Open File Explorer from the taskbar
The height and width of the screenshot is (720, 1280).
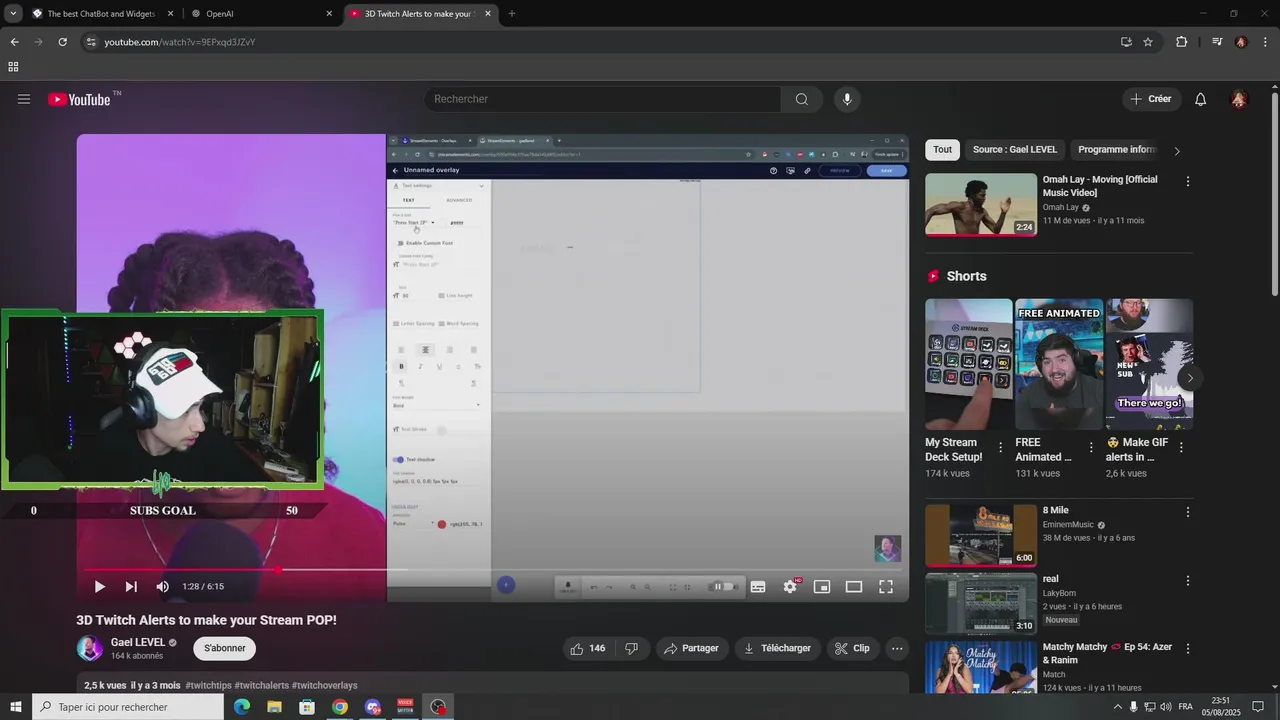(274, 707)
